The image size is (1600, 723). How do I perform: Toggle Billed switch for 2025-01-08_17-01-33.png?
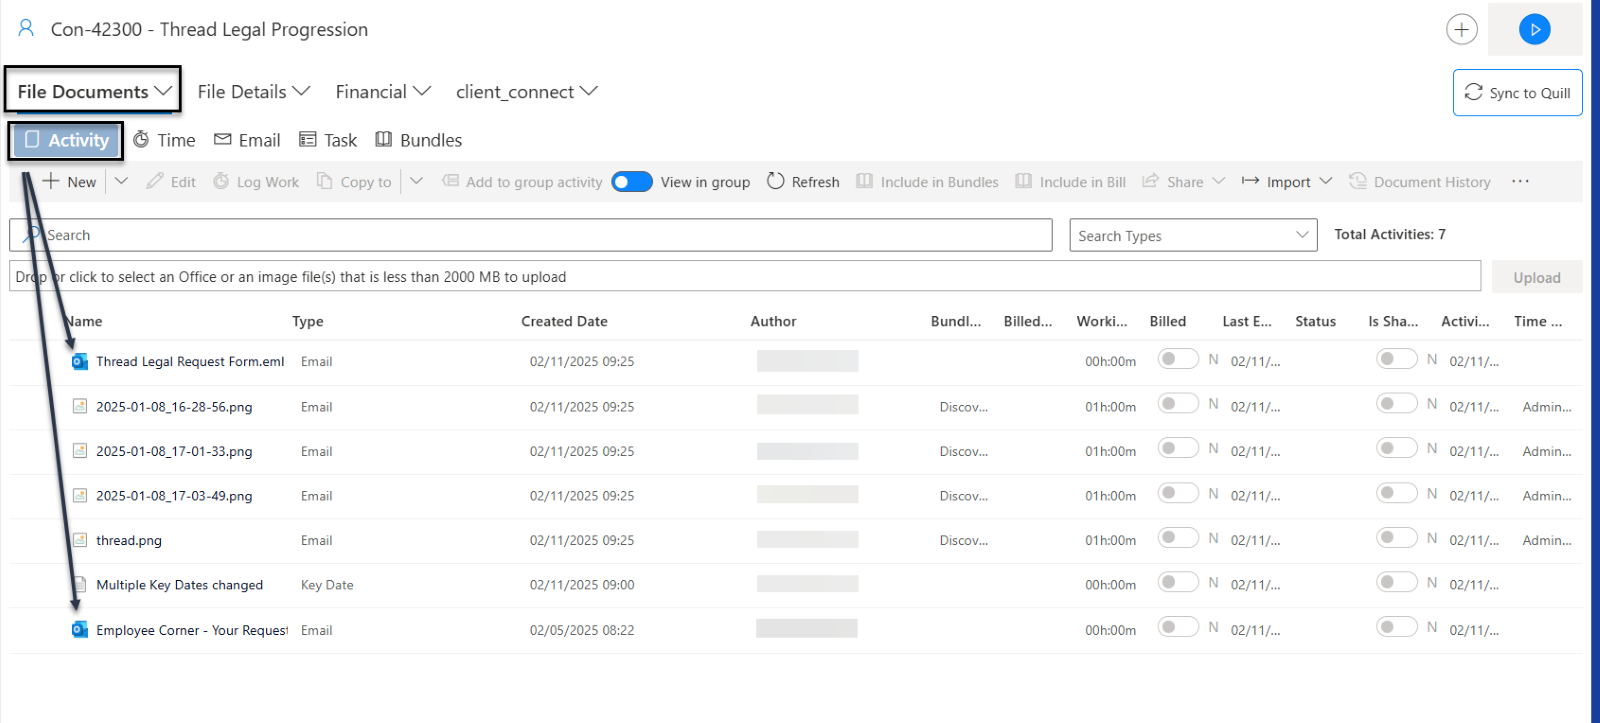(1178, 448)
